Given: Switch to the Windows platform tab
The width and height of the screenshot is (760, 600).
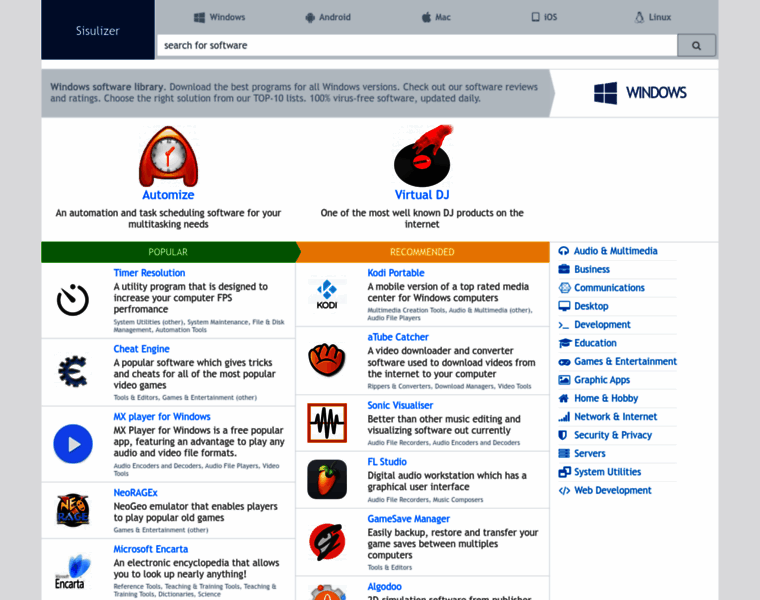Looking at the screenshot, I should [219, 17].
